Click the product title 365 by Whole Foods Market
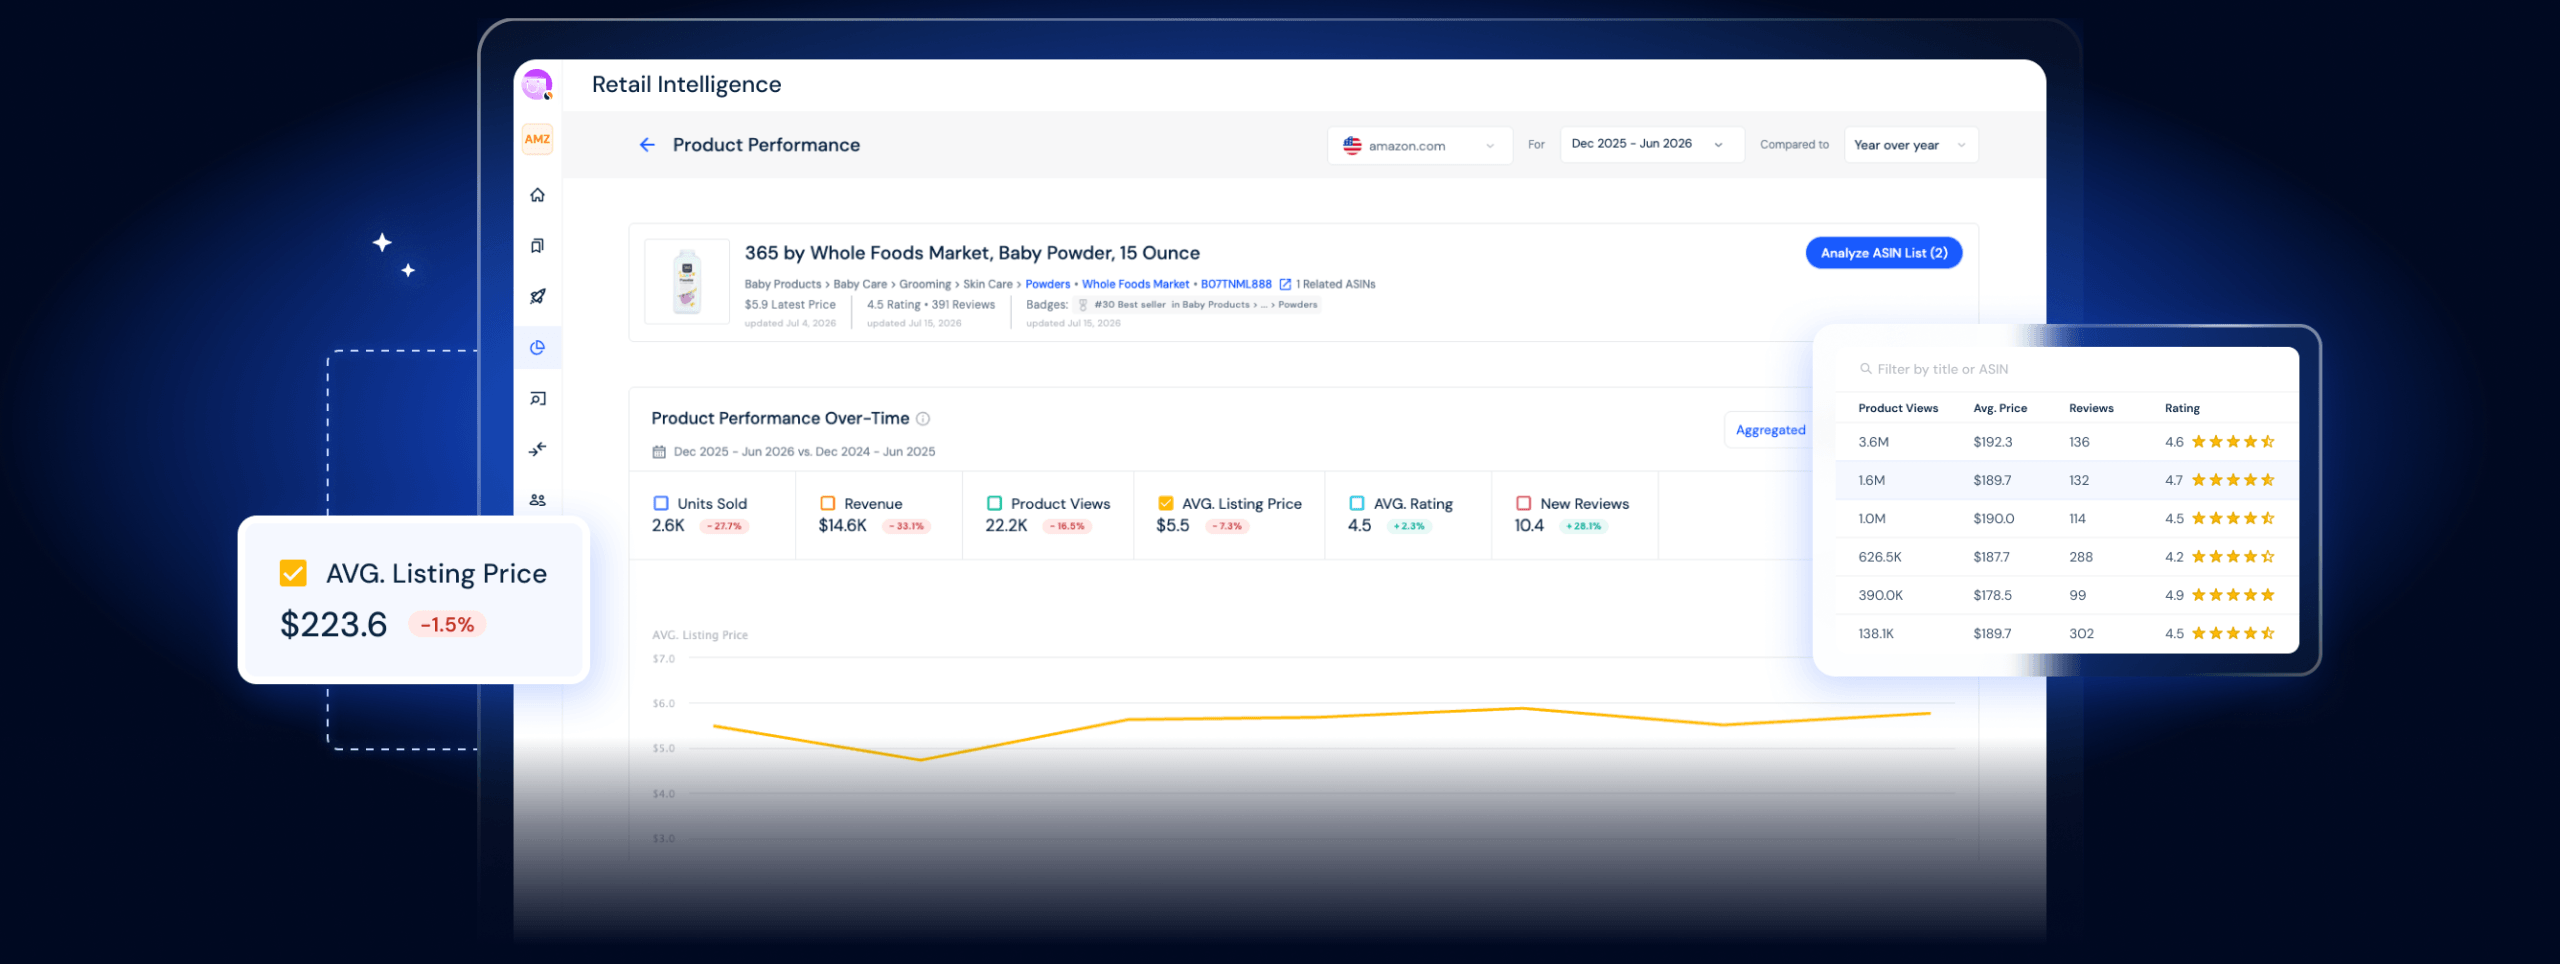The width and height of the screenshot is (2560, 964). click(x=972, y=253)
